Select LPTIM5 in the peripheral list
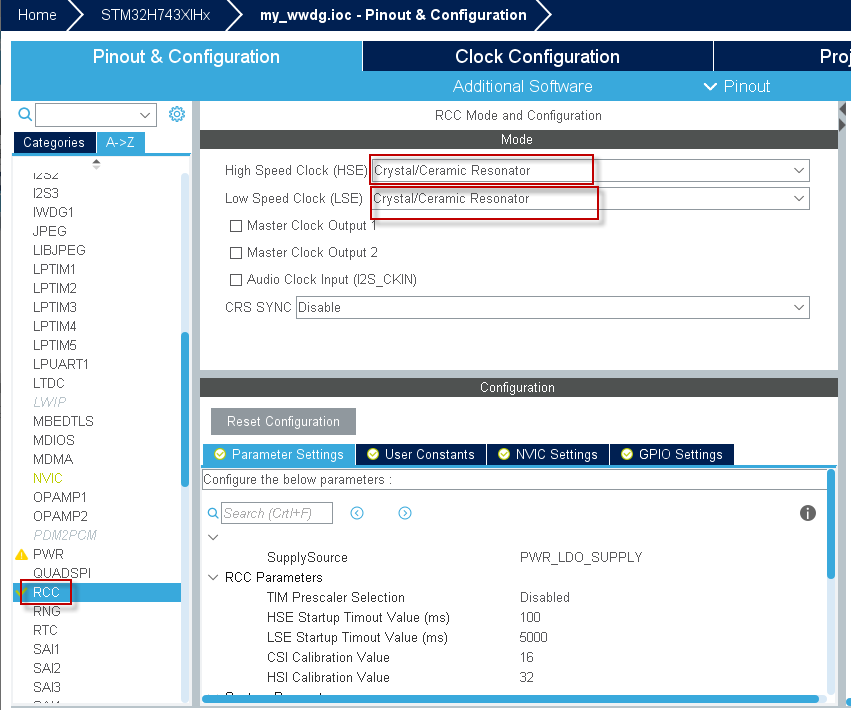The width and height of the screenshot is (851, 710). 55,345
